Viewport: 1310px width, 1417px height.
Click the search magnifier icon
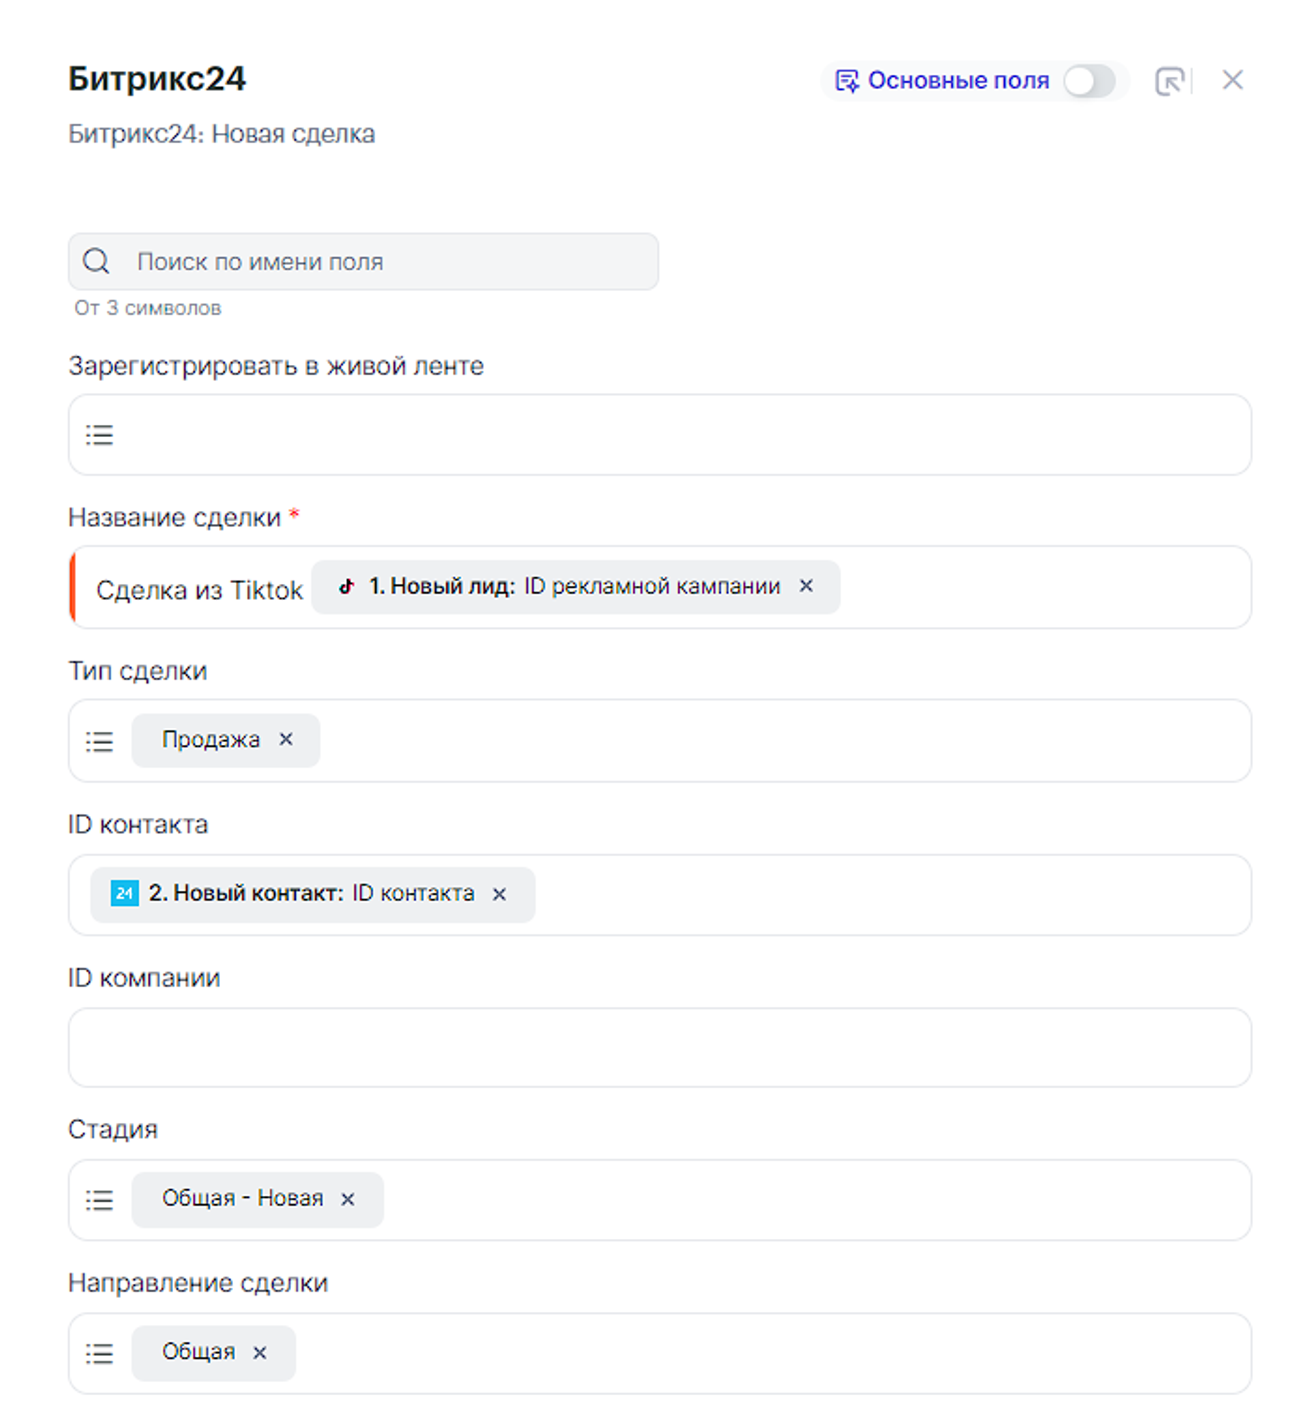(x=96, y=262)
